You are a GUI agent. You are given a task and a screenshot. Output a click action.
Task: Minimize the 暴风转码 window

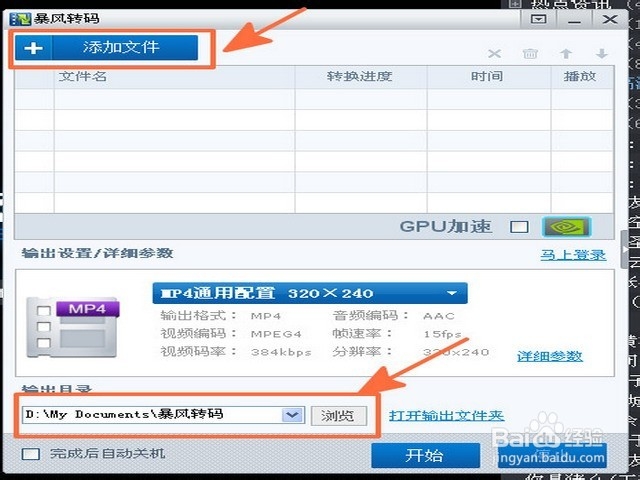(x=574, y=20)
